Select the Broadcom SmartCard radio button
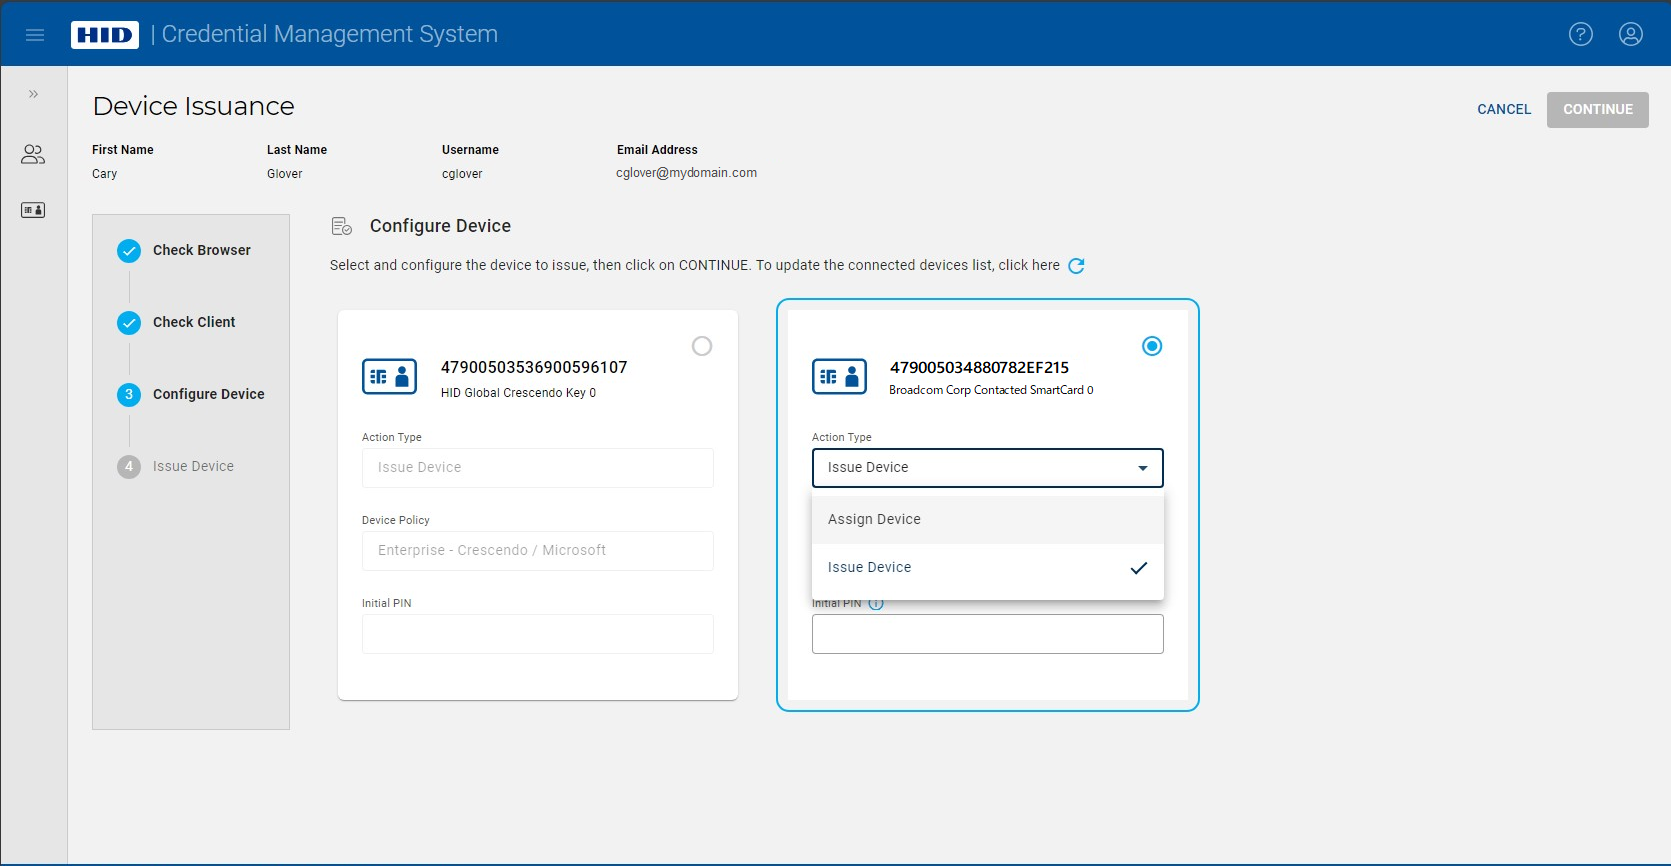This screenshot has height=866, width=1671. (1152, 346)
